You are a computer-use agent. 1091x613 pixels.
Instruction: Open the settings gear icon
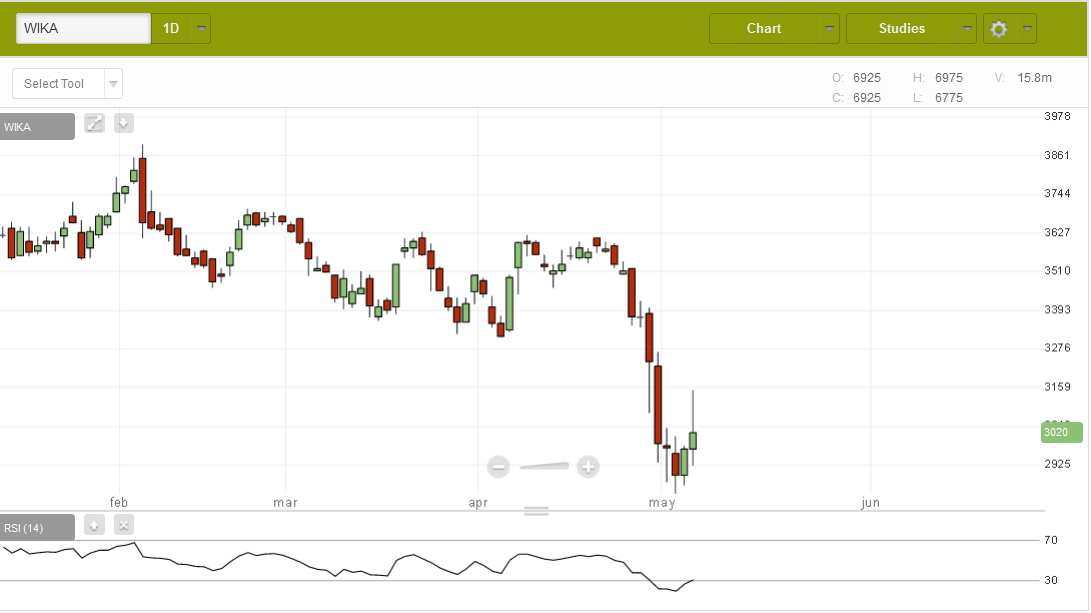pyautogui.click(x=998, y=29)
